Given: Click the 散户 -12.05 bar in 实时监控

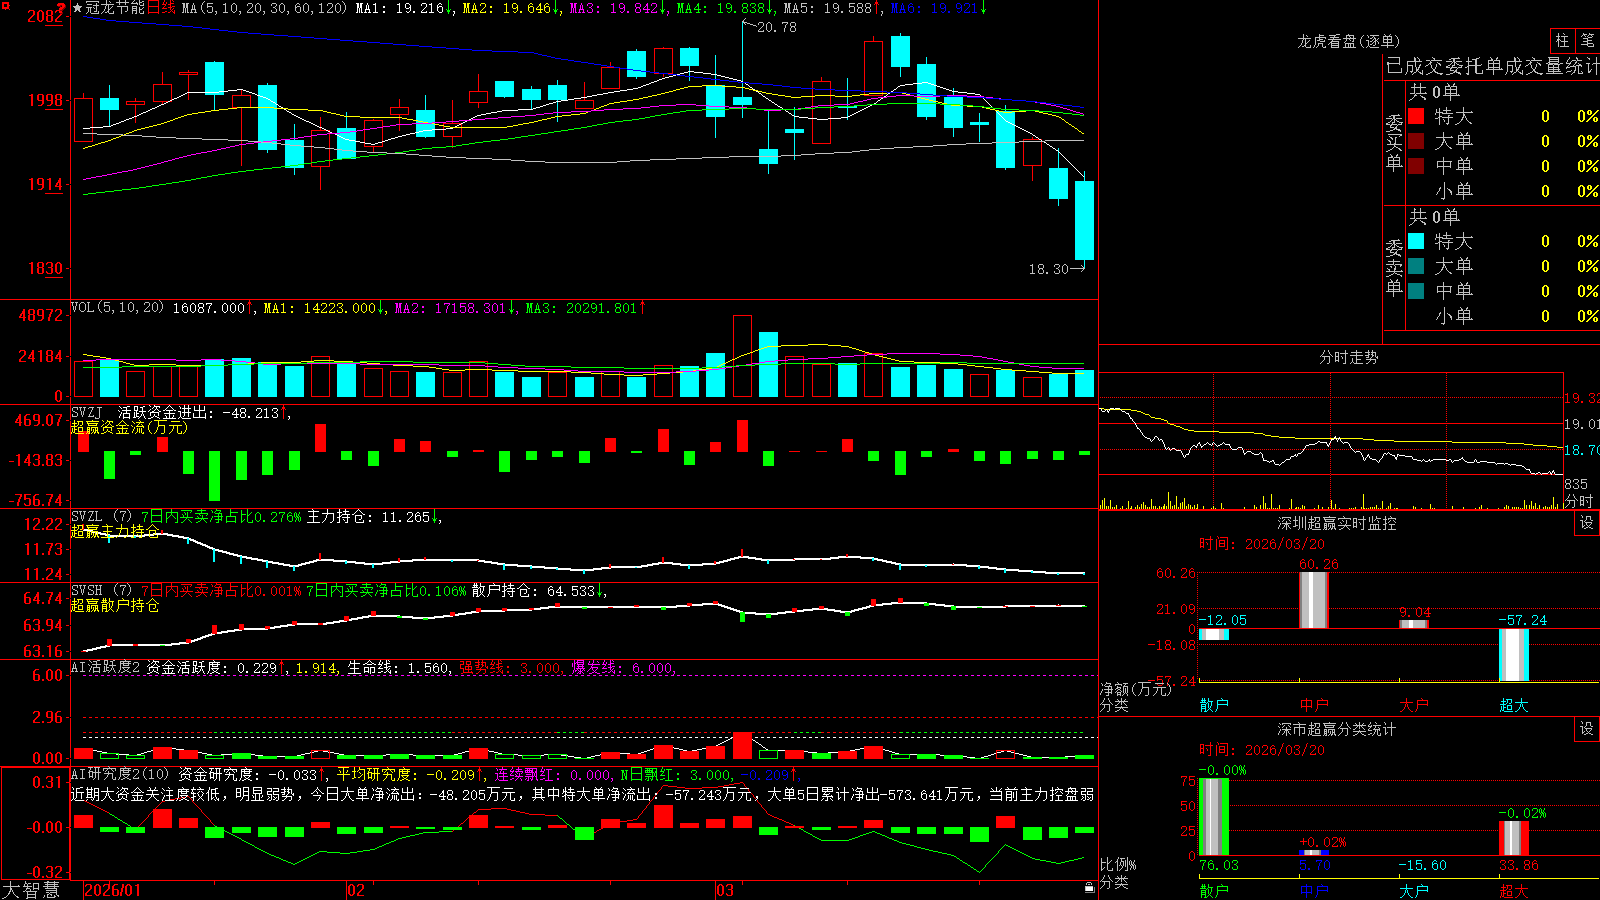Looking at the screenshot, I should 1214,634.
